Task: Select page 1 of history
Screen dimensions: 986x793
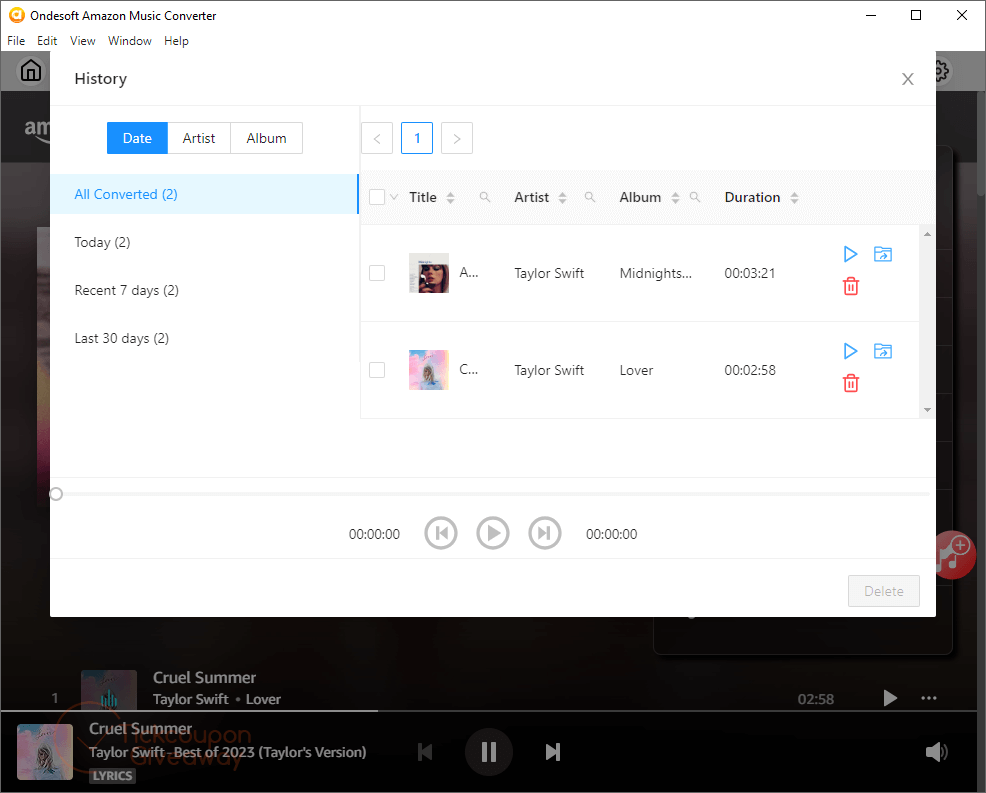Action: click(x=417, y=138)
